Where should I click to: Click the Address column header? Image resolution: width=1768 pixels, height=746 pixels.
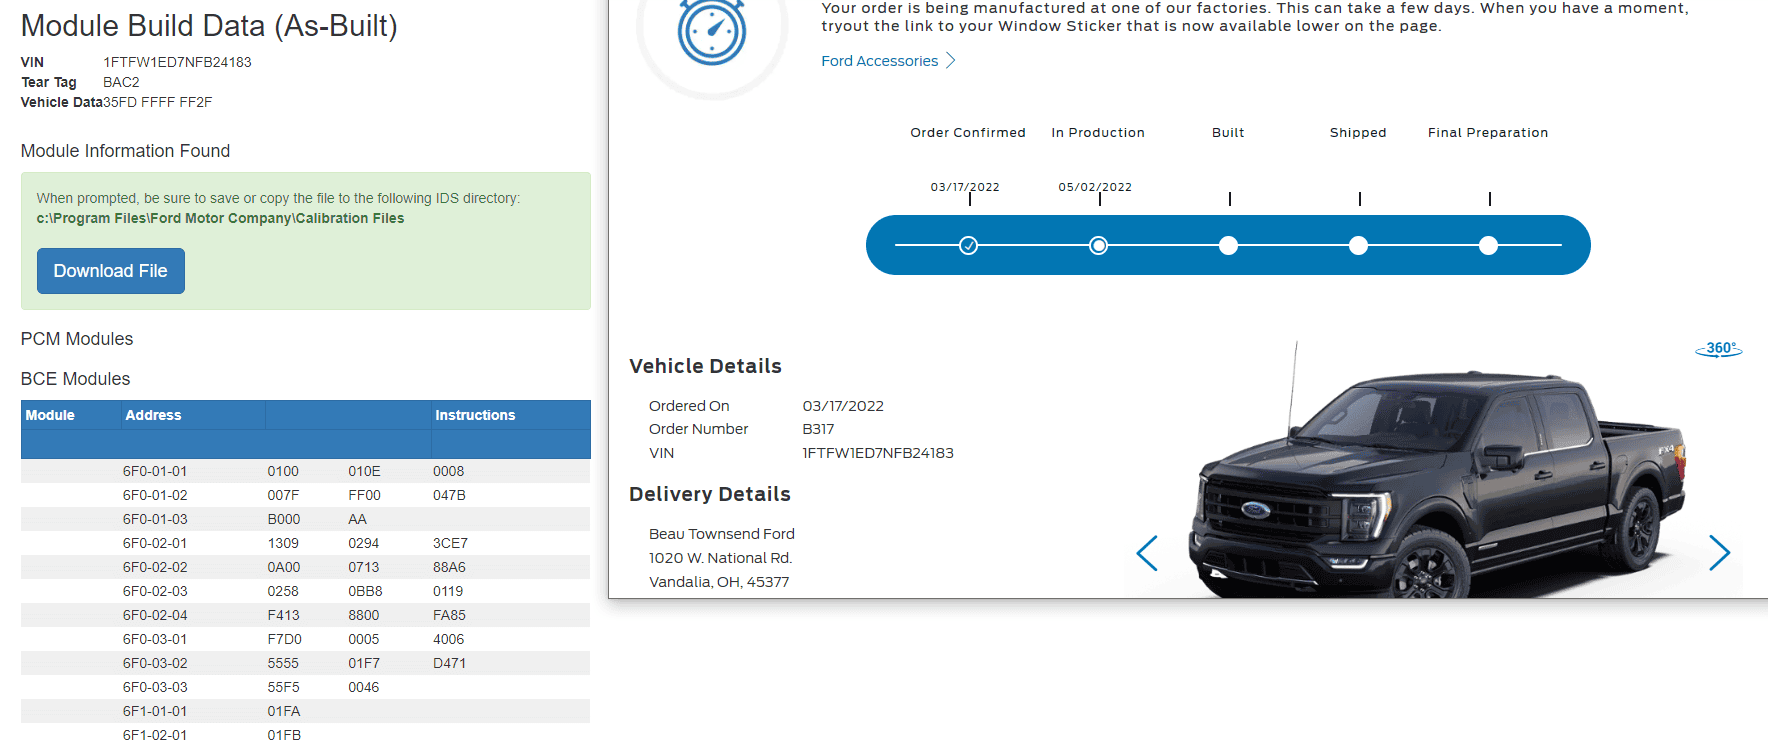pyautogui.click(x=153, y=415)
